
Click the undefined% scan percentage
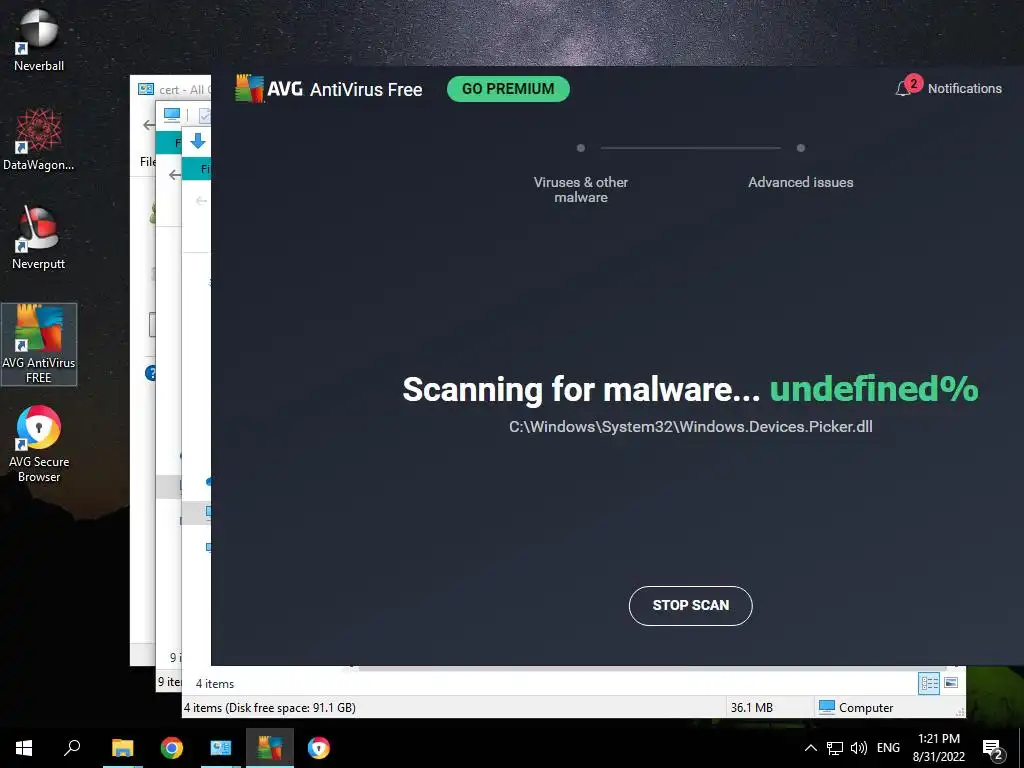click(874, 389)
